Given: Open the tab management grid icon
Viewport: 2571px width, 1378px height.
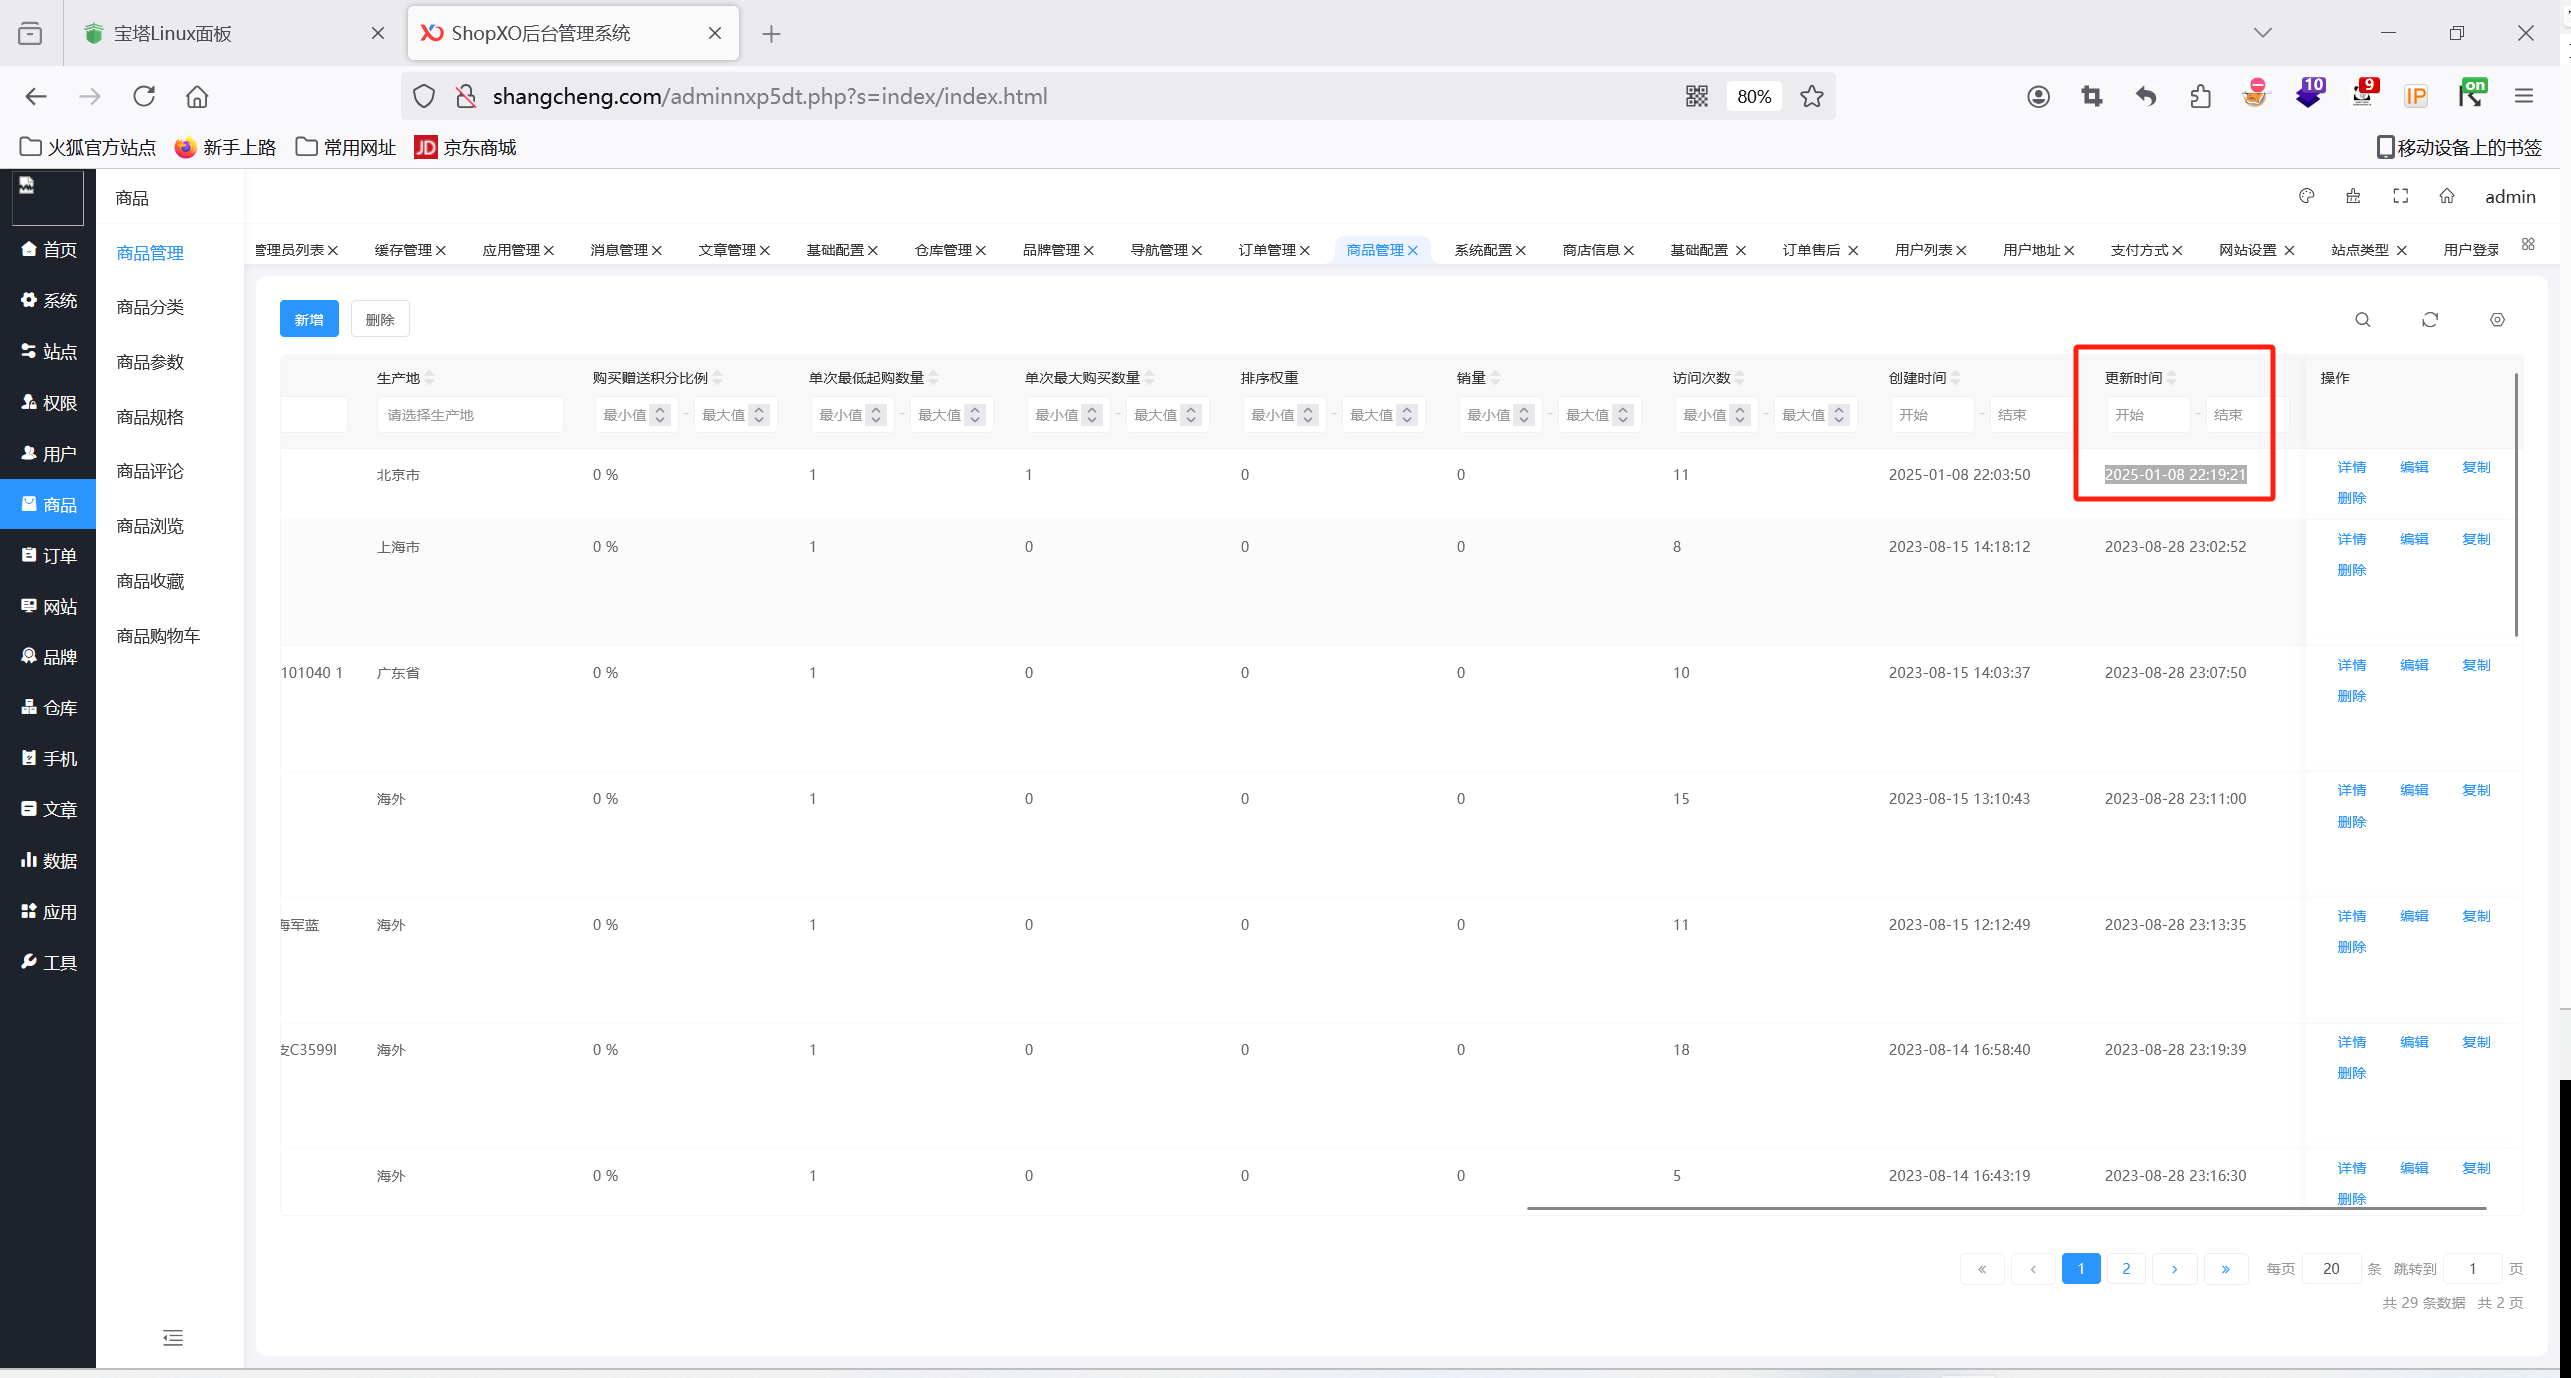Looking at the screenshot, I should (2528, 245).
